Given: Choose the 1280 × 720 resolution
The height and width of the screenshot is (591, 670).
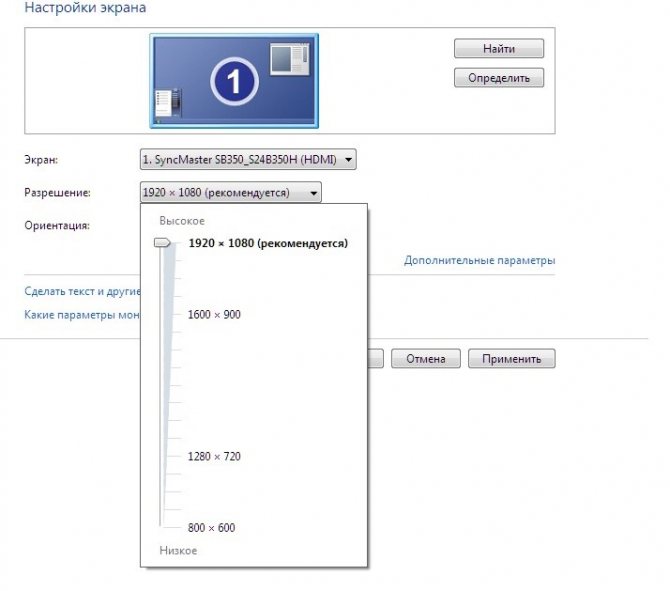Looking at the screenshot, I should (214, 457).
